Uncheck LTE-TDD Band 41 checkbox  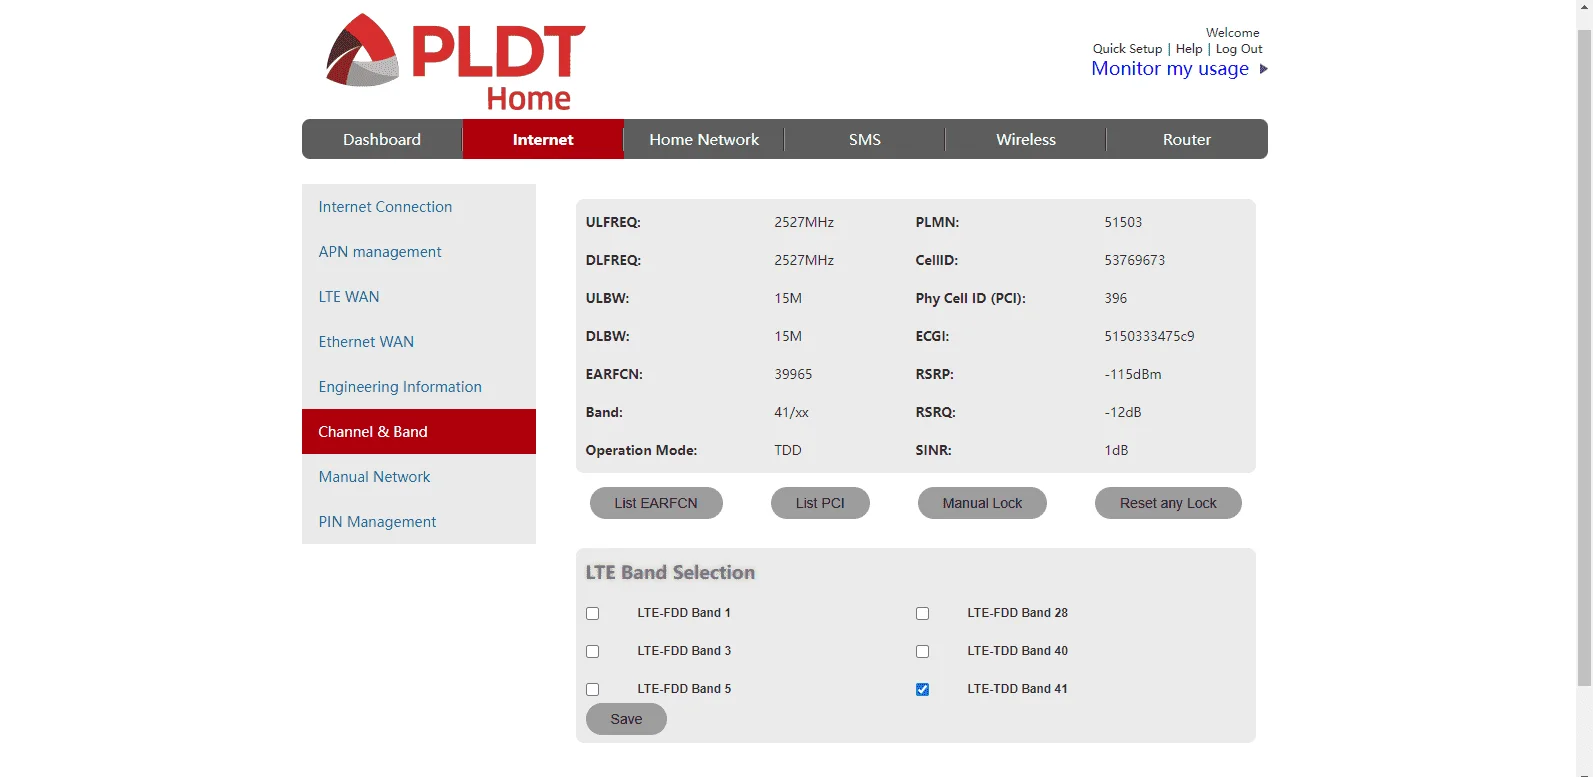coord(922,689)
